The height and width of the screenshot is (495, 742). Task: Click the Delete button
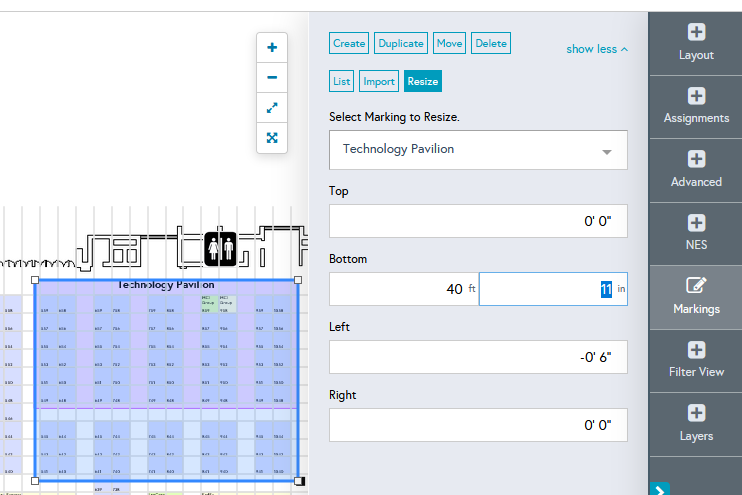click(x=491, y=43)
